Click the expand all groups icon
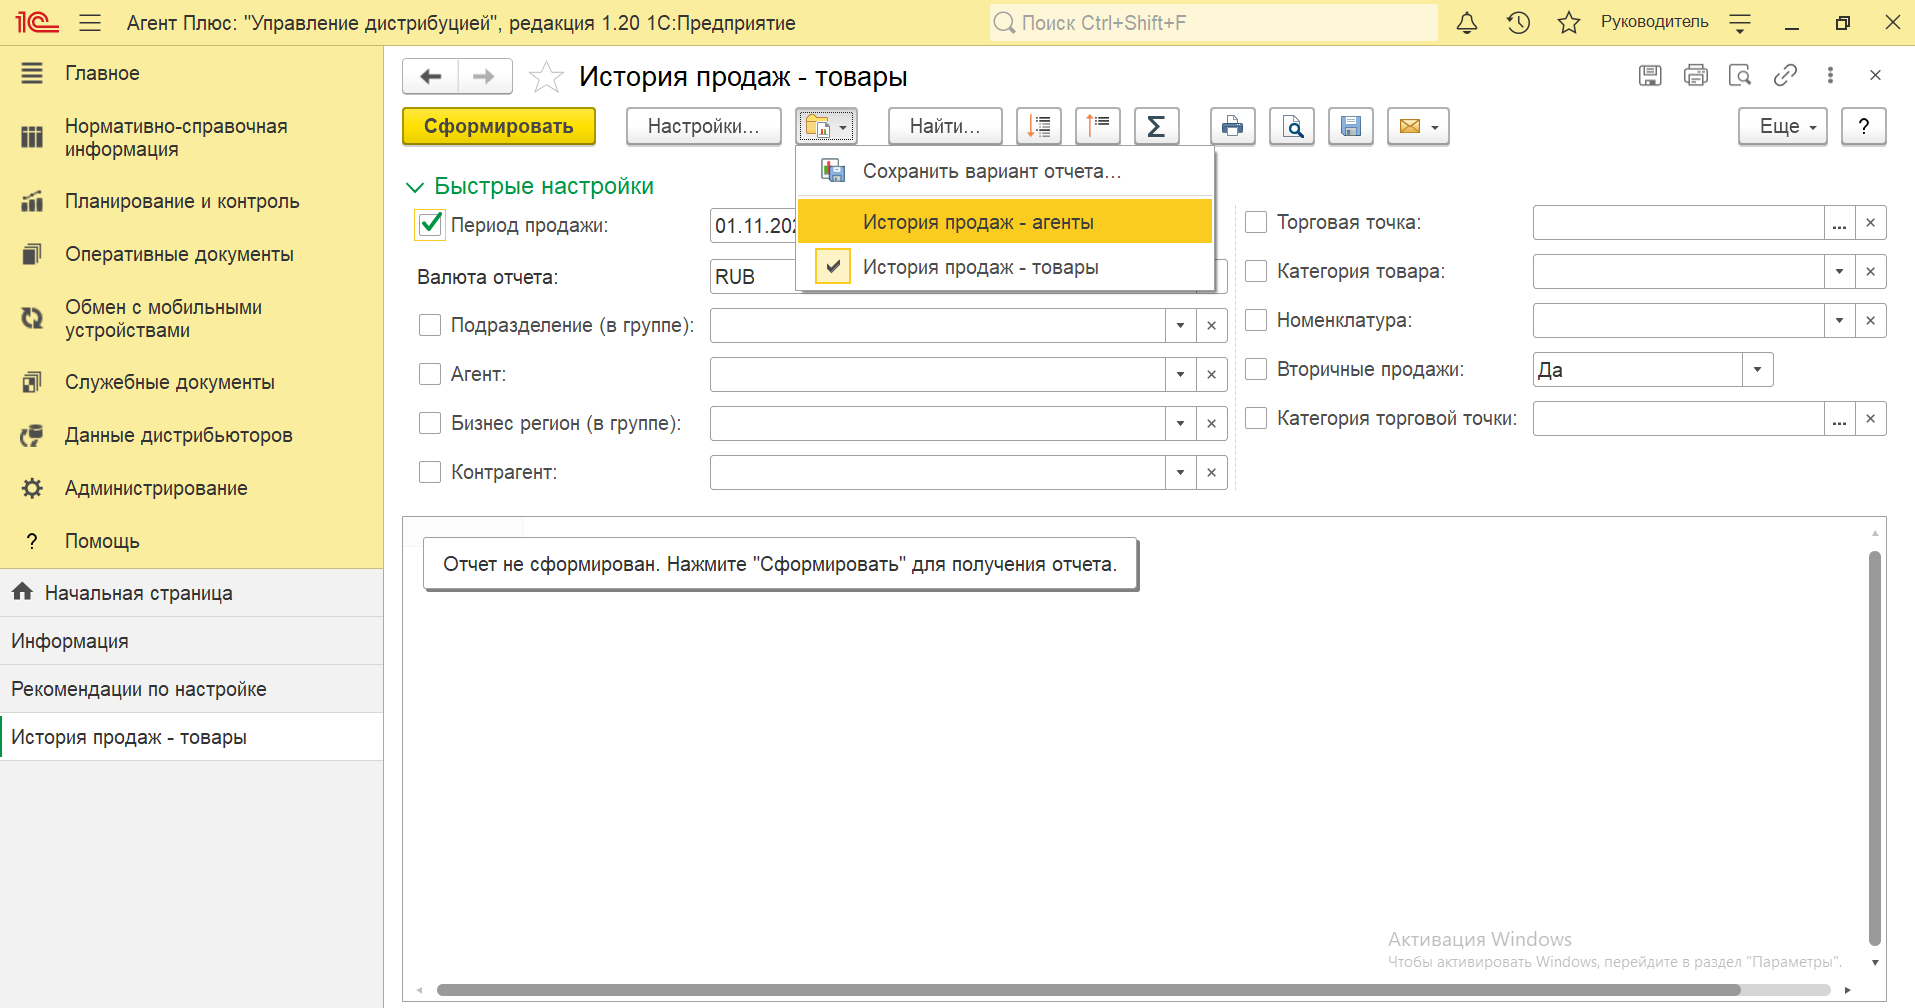Image resolution: width=1915 pixels, height=1008 pixels. click(x=1039, y=127)
